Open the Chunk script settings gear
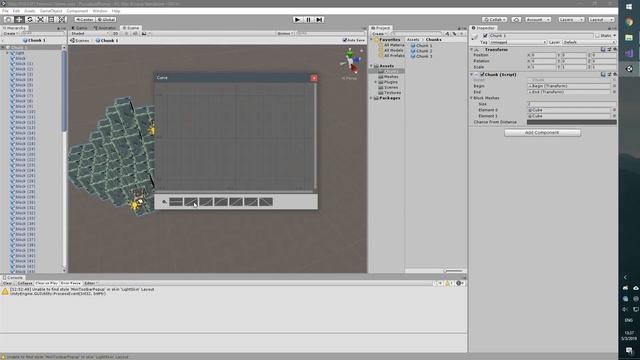 (x=615, y=75)
